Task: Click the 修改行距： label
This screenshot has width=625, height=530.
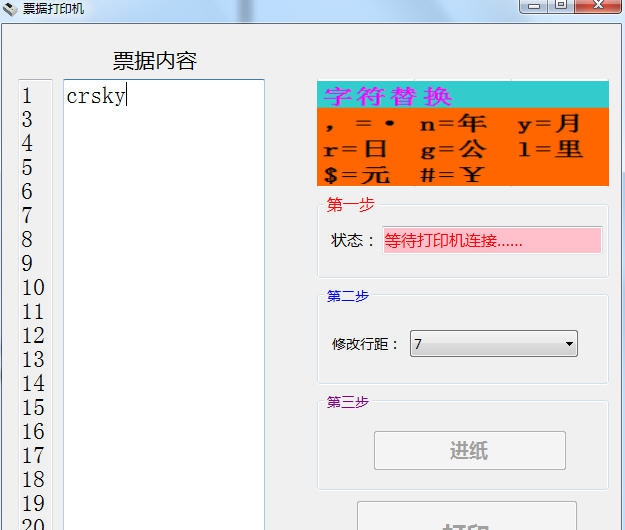Action: point(365,344)
